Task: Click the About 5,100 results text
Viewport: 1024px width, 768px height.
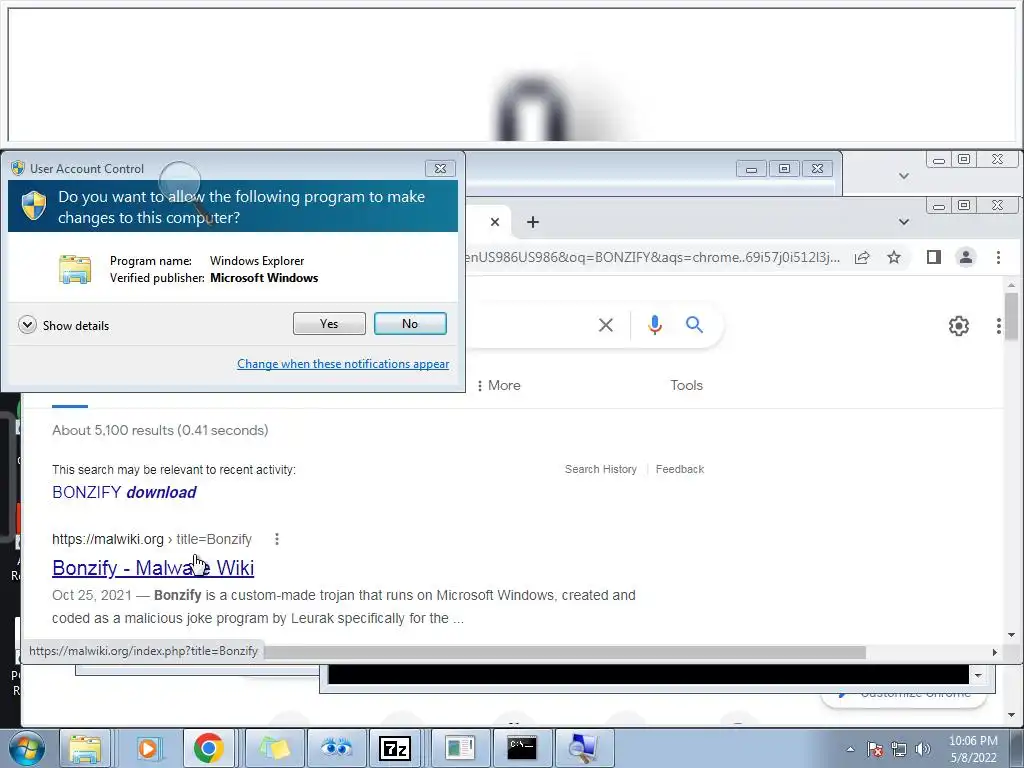Action: (x=160, y=430)
